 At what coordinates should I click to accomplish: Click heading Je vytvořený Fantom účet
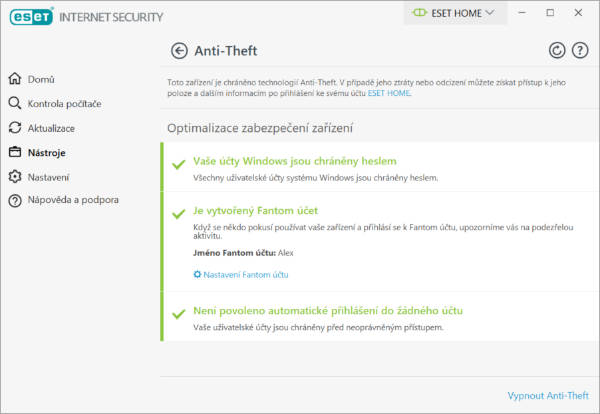point(255,211)
